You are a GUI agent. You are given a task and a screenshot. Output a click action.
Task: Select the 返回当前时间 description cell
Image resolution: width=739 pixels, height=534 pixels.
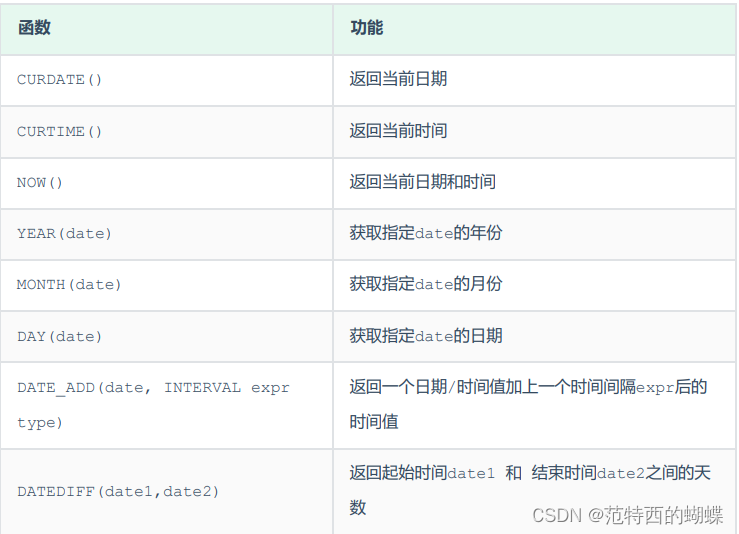[x=534, y=132]
